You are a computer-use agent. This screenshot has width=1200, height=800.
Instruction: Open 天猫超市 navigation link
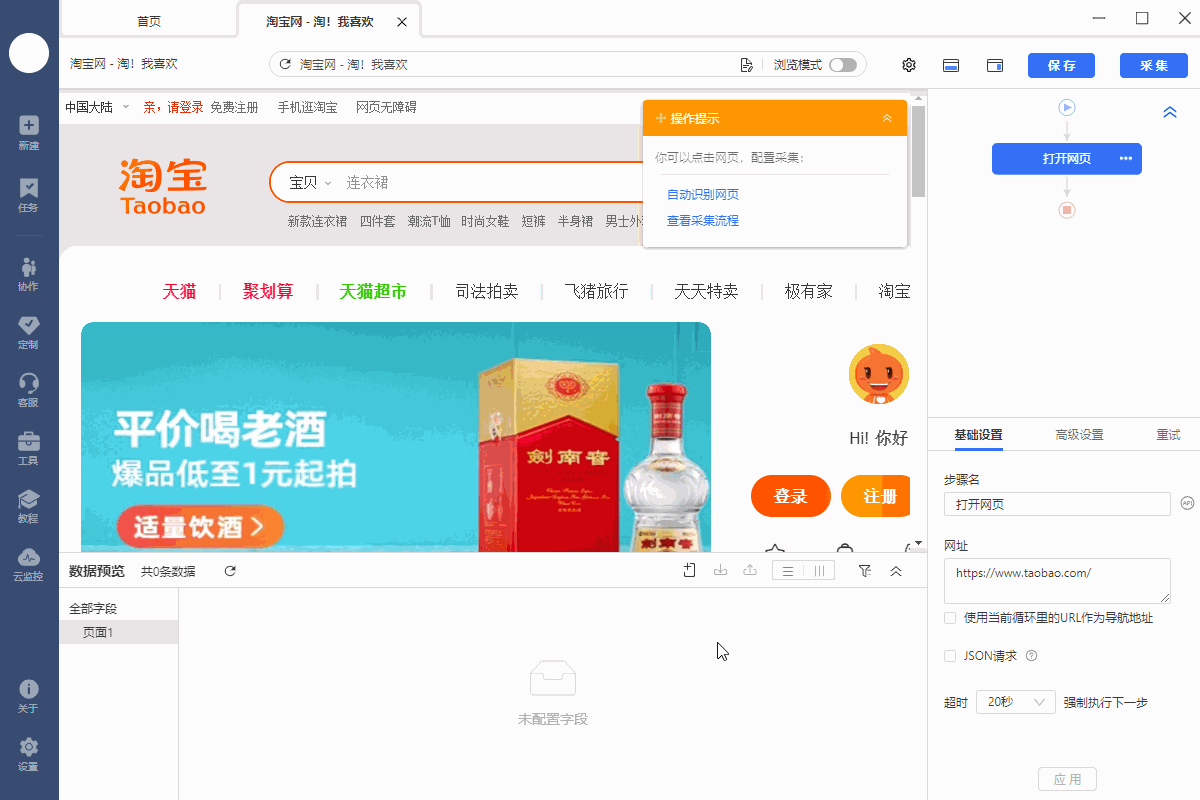[x=373, y=291]
